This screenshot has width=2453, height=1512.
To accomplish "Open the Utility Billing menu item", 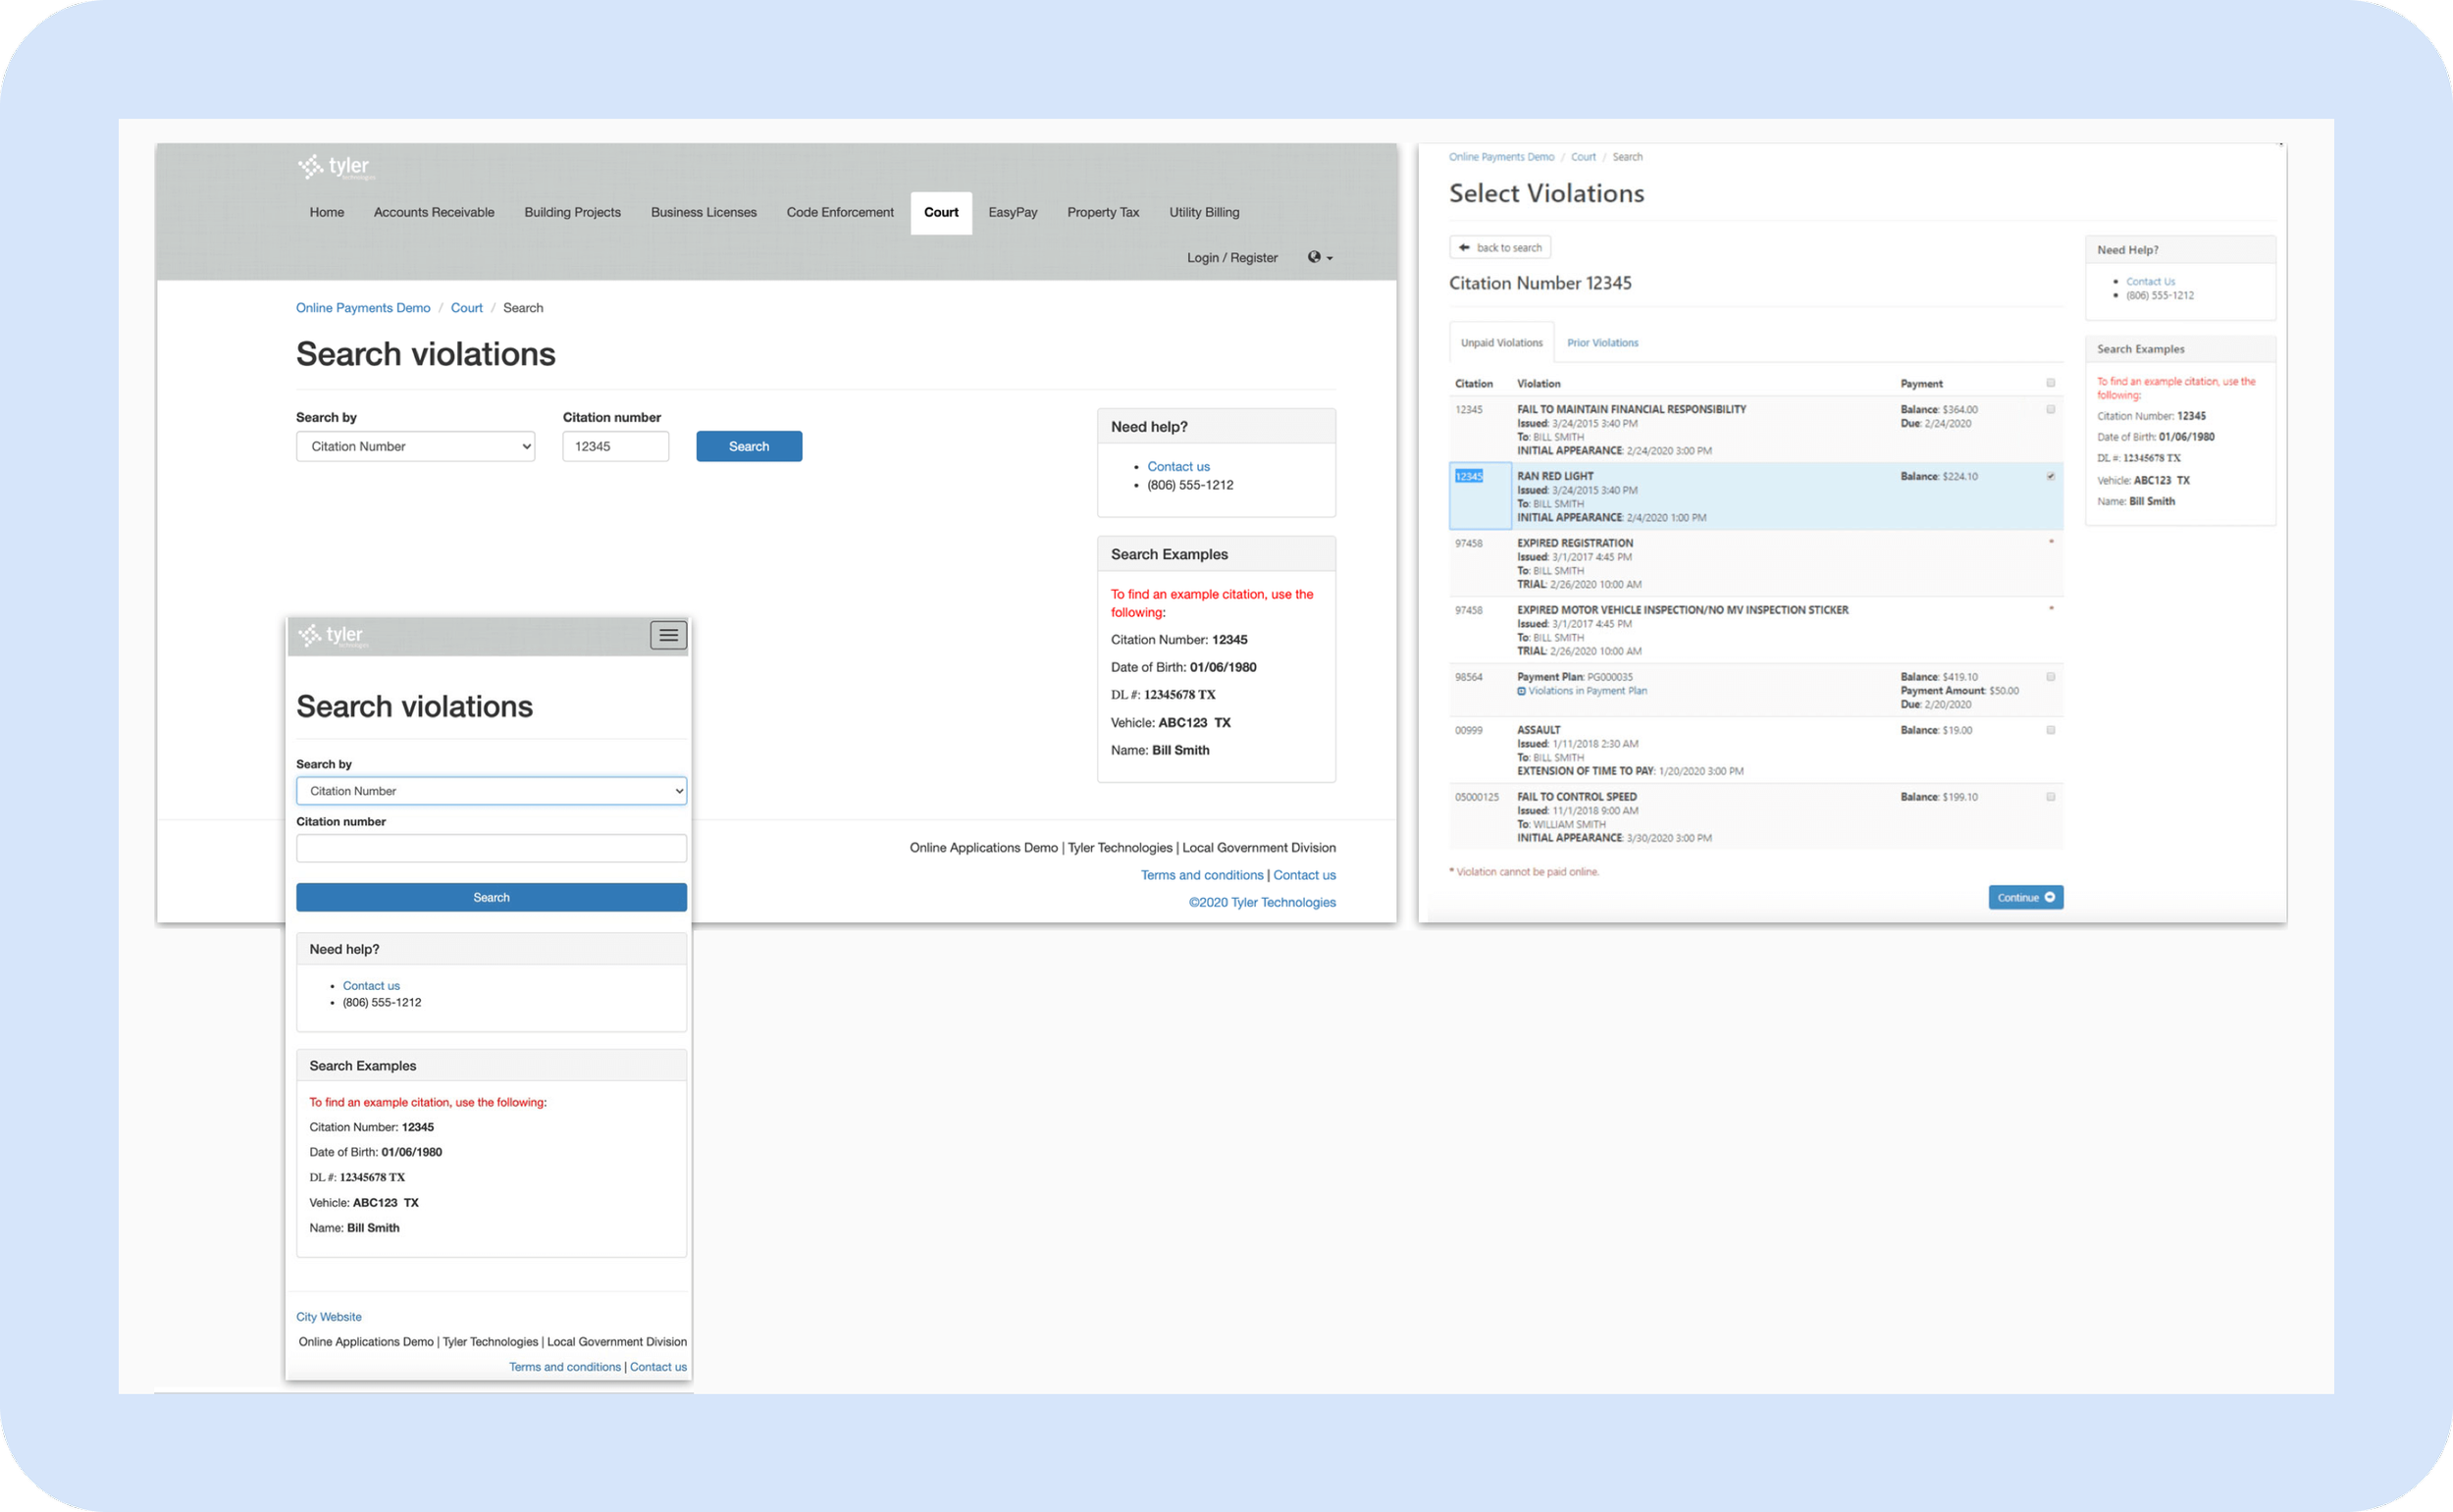I will [x=1203, y=212].
